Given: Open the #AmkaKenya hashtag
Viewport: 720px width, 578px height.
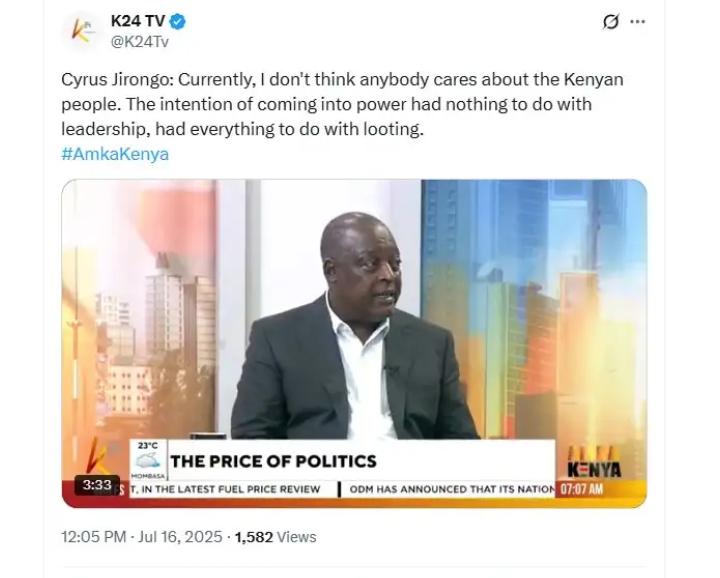Looking at the screenshot, I should tap(115, 154).
